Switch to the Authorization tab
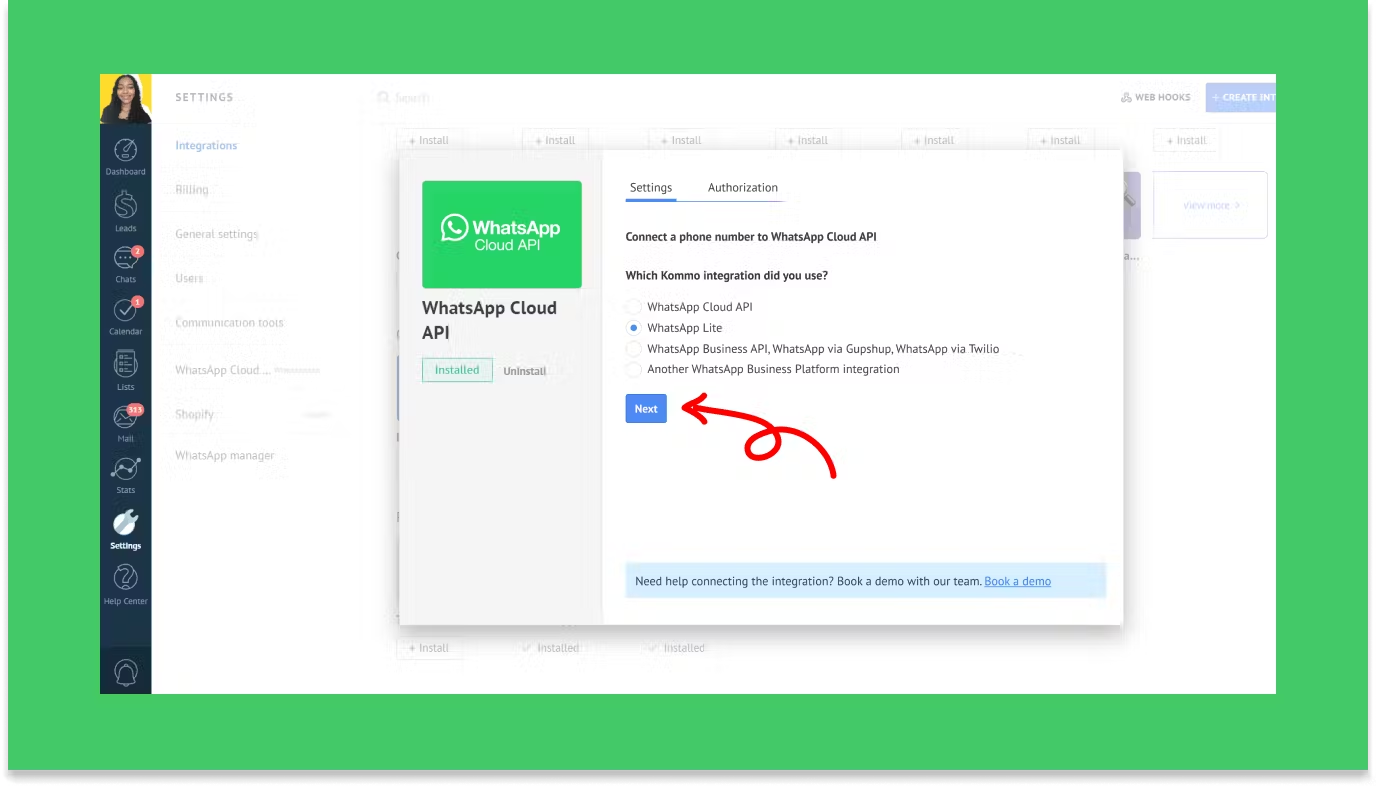This screenshot has height=786, width=1376. [743, 188]
